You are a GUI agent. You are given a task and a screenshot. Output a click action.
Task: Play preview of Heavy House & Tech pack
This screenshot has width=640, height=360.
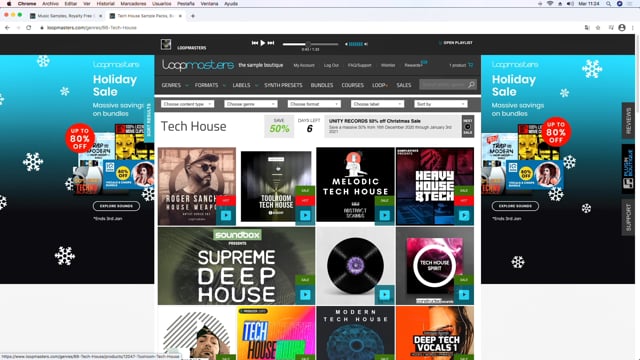coord(464,216)
